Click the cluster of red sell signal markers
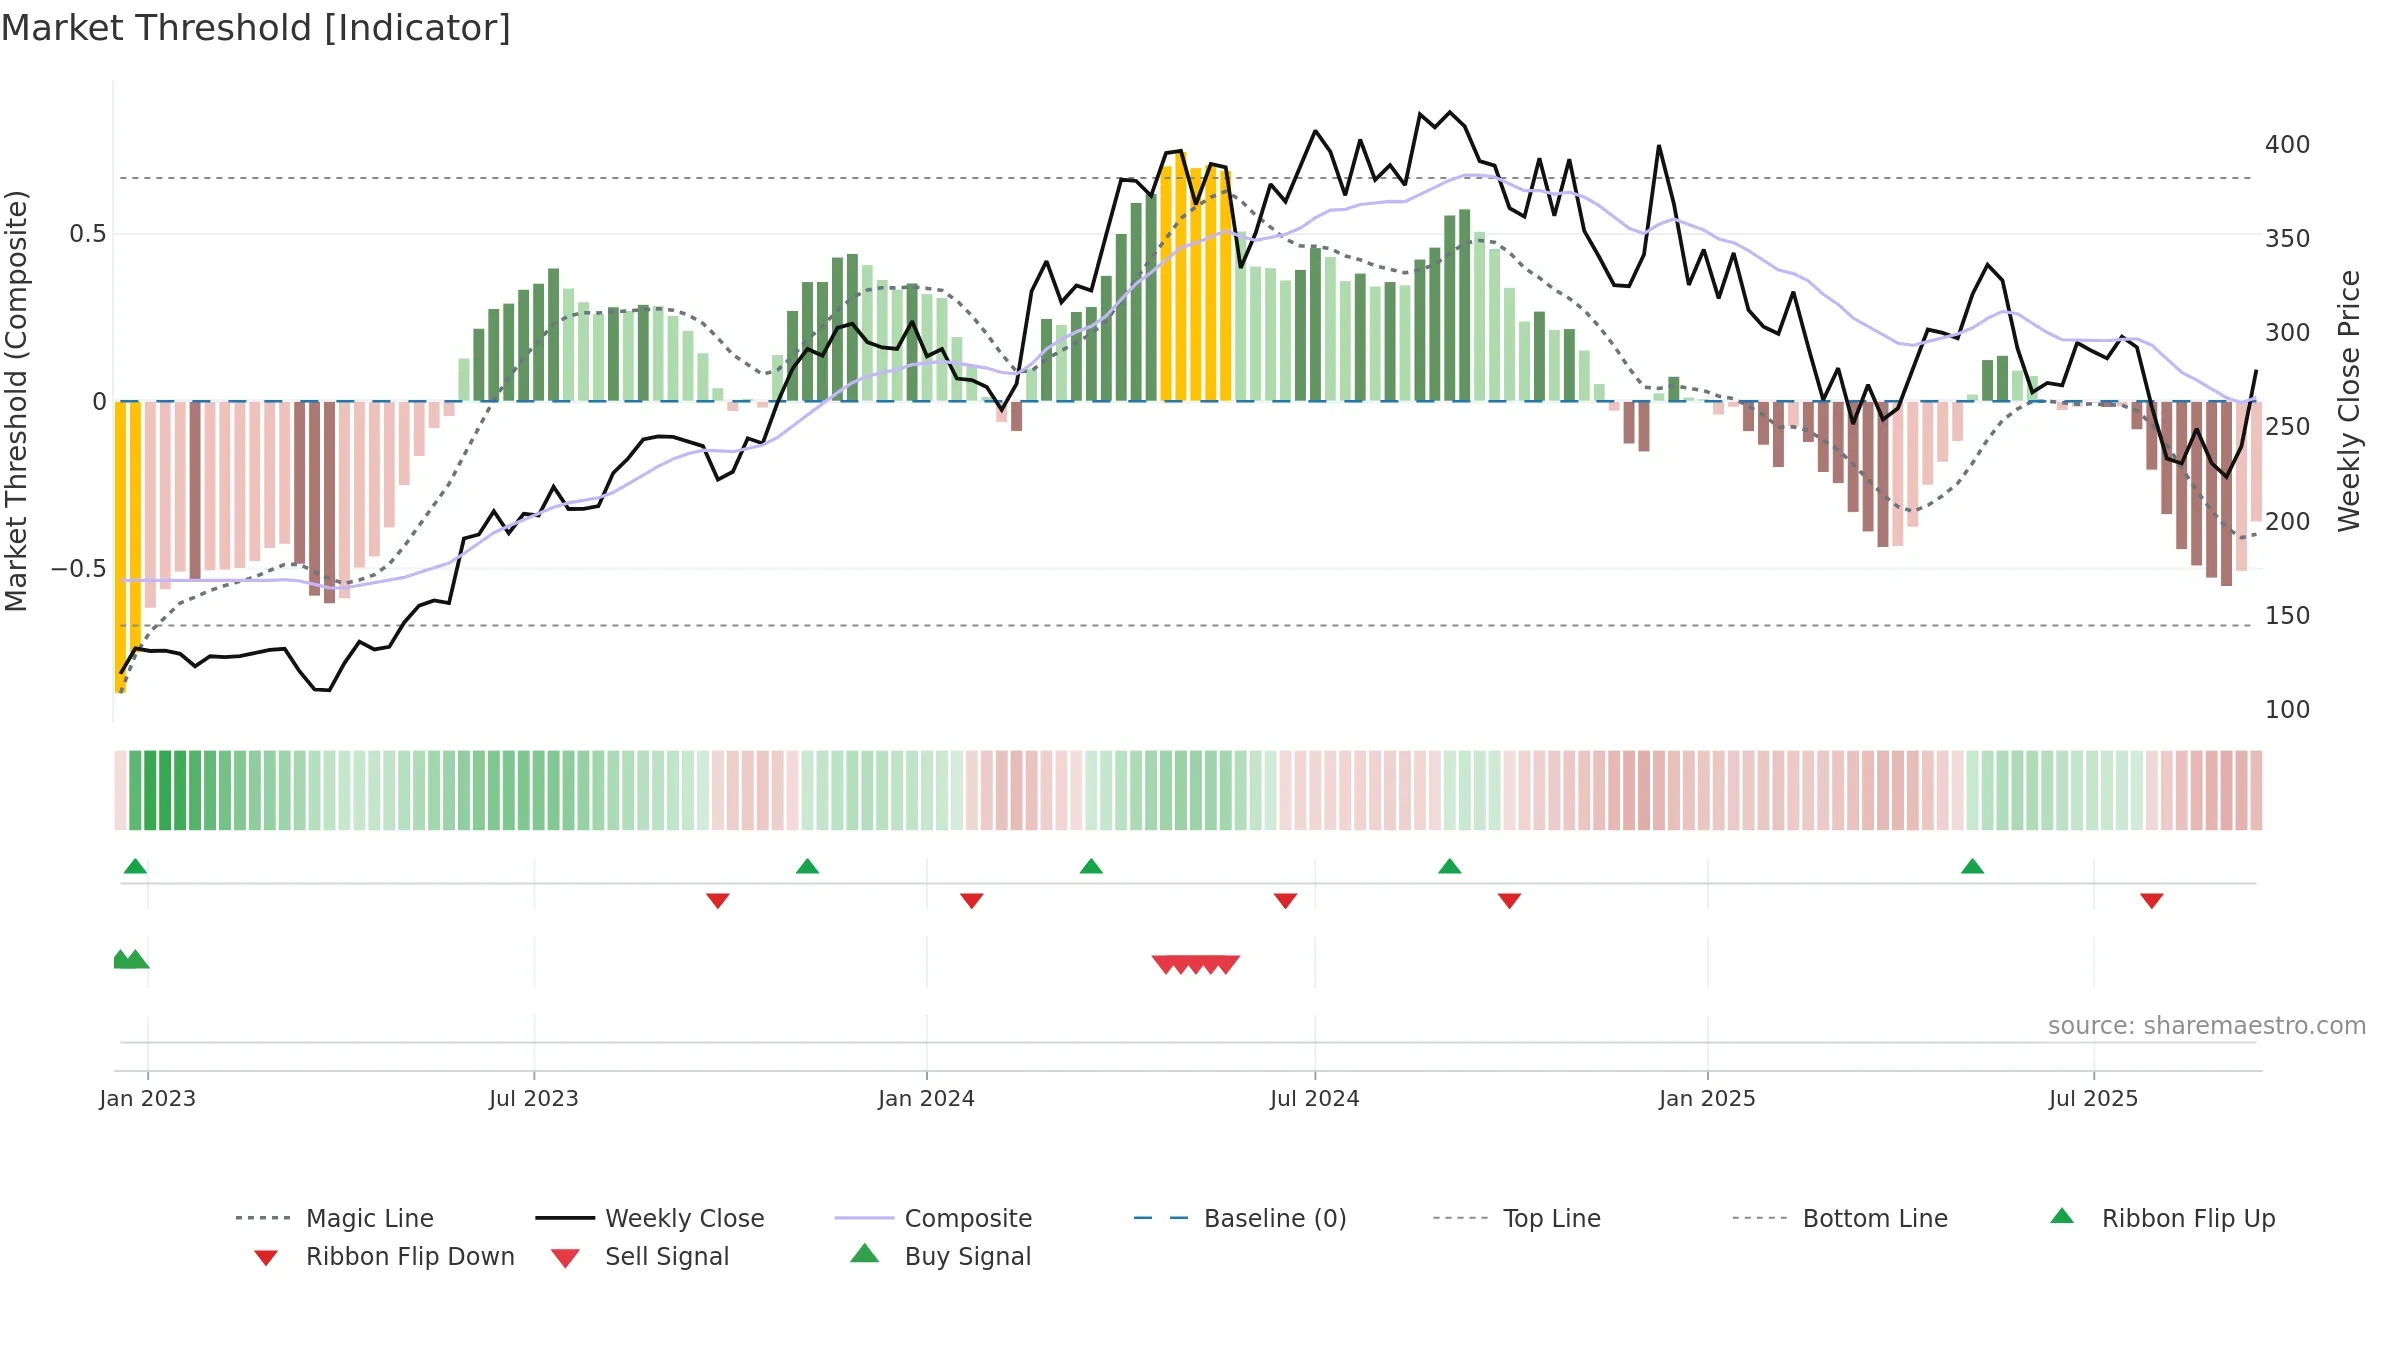The height and width of the screenshot is (1350, 2400). point(1196,964)
